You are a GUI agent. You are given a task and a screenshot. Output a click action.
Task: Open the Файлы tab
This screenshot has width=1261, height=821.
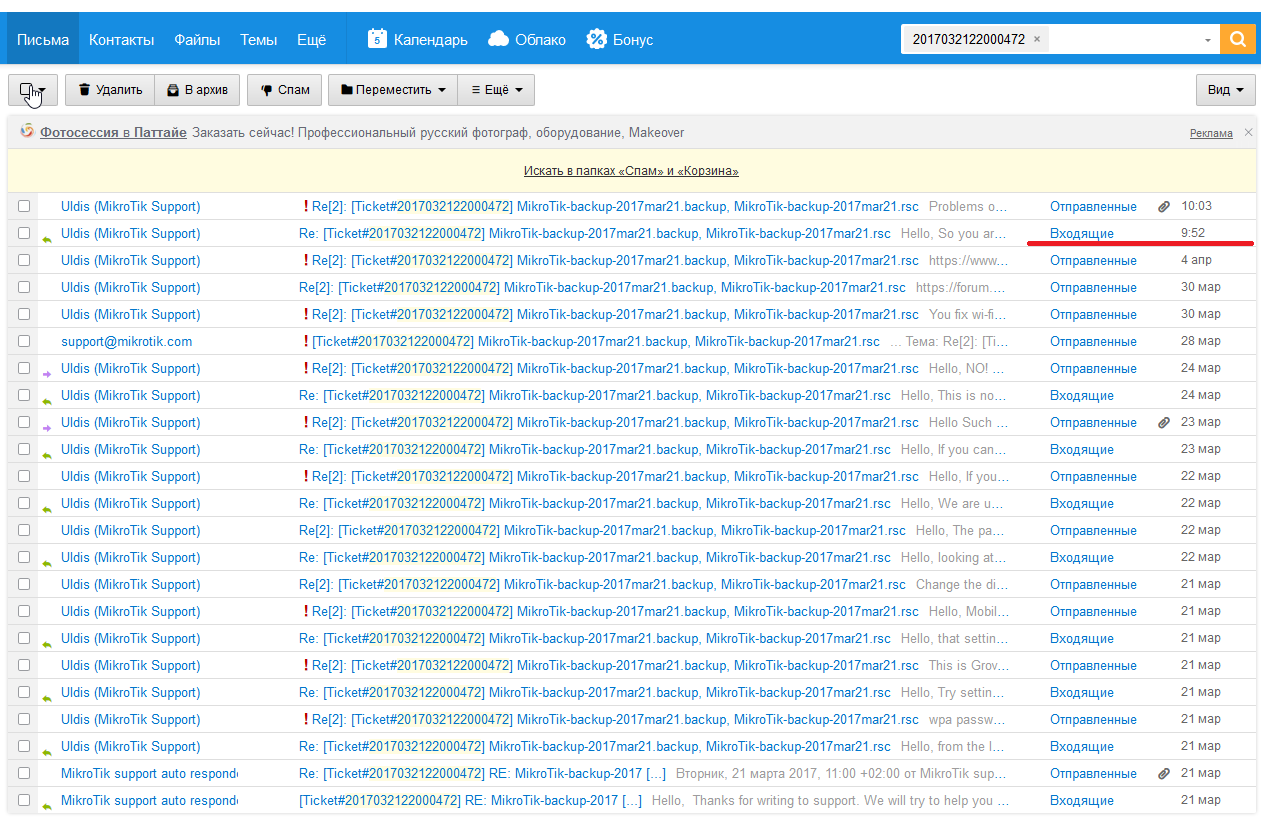click(197, 40)
